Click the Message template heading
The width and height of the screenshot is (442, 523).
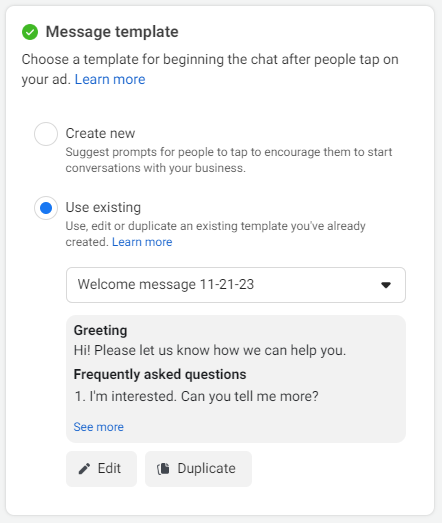click(x=112, y=32)
